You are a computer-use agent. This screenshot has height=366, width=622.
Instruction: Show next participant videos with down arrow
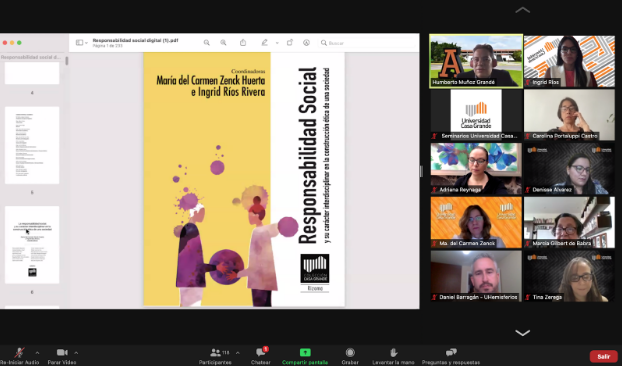coord(522,333)
